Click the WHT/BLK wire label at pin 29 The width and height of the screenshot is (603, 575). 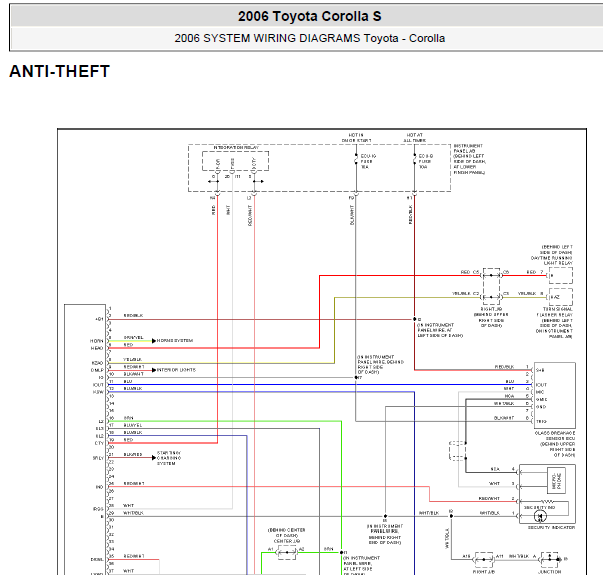[x=133, y=513]
